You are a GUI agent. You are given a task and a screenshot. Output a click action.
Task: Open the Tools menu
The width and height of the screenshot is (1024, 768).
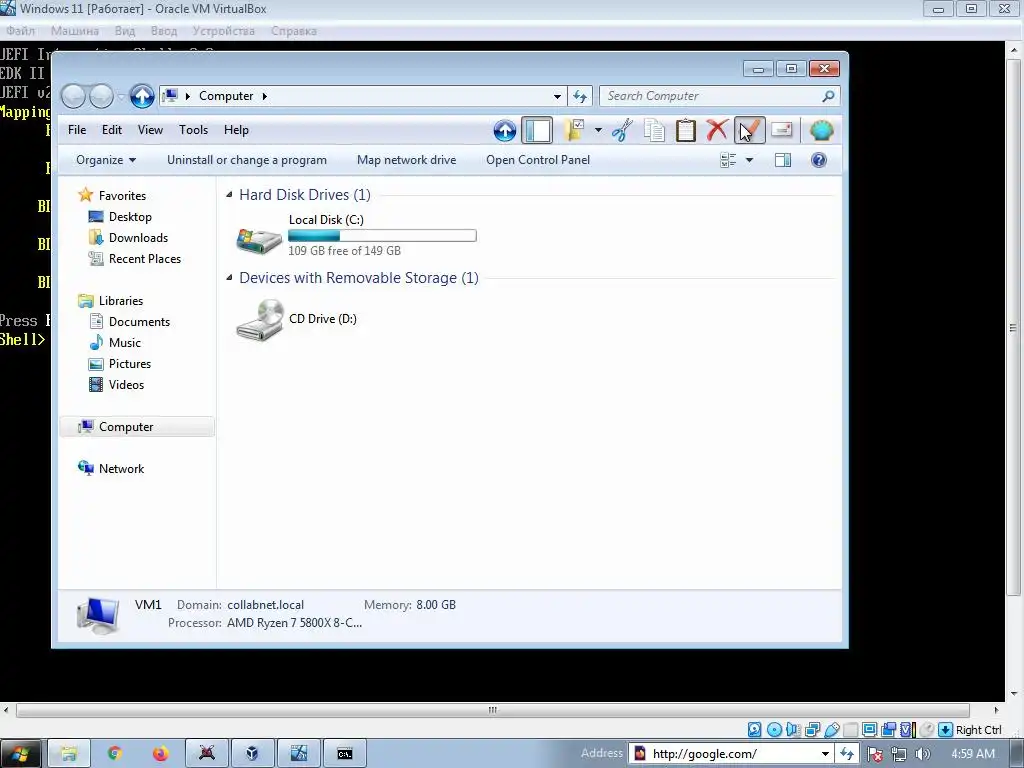(193, 130)
